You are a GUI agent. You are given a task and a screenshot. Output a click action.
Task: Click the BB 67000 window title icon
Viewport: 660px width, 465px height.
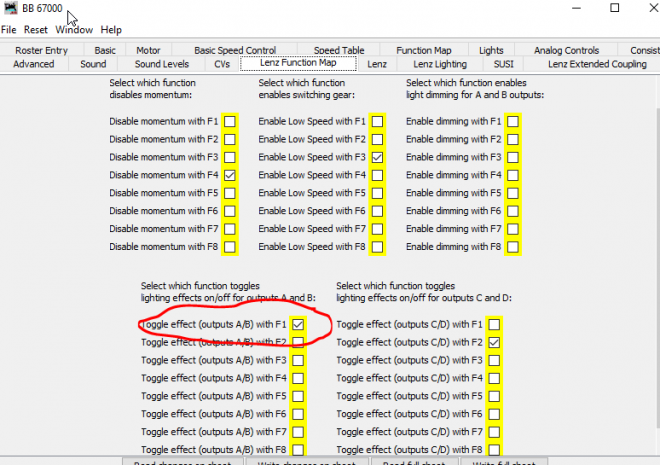click(x=10, y=8)
